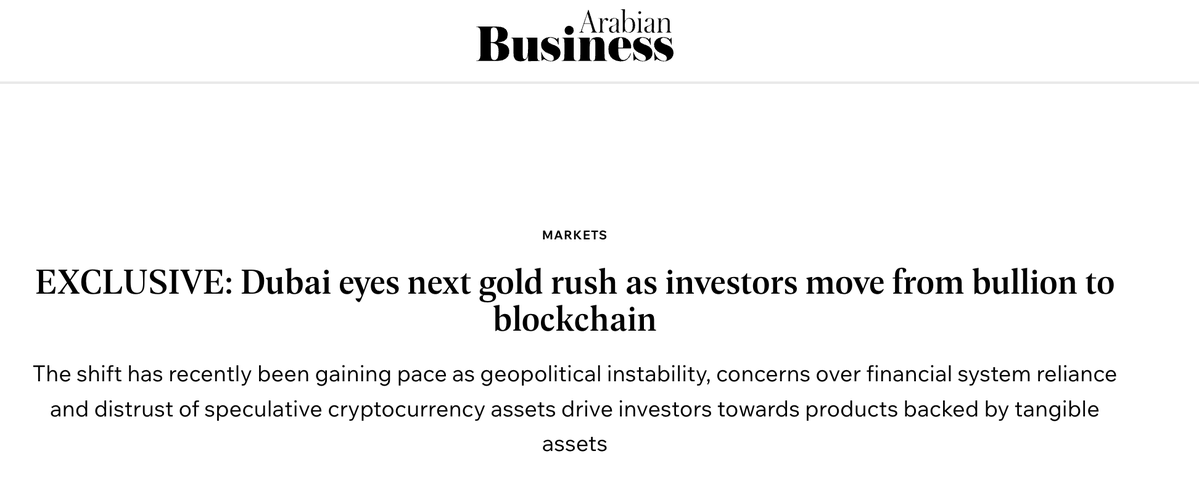Viewport: 1199px width, 480px height.
Task: Open the MARKETS category link
Action: click(574, 235)
